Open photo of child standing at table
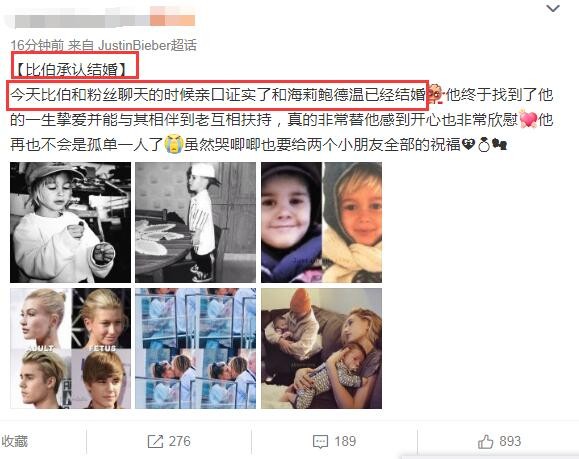The image size is (579, 459). (x=195, y=222)
